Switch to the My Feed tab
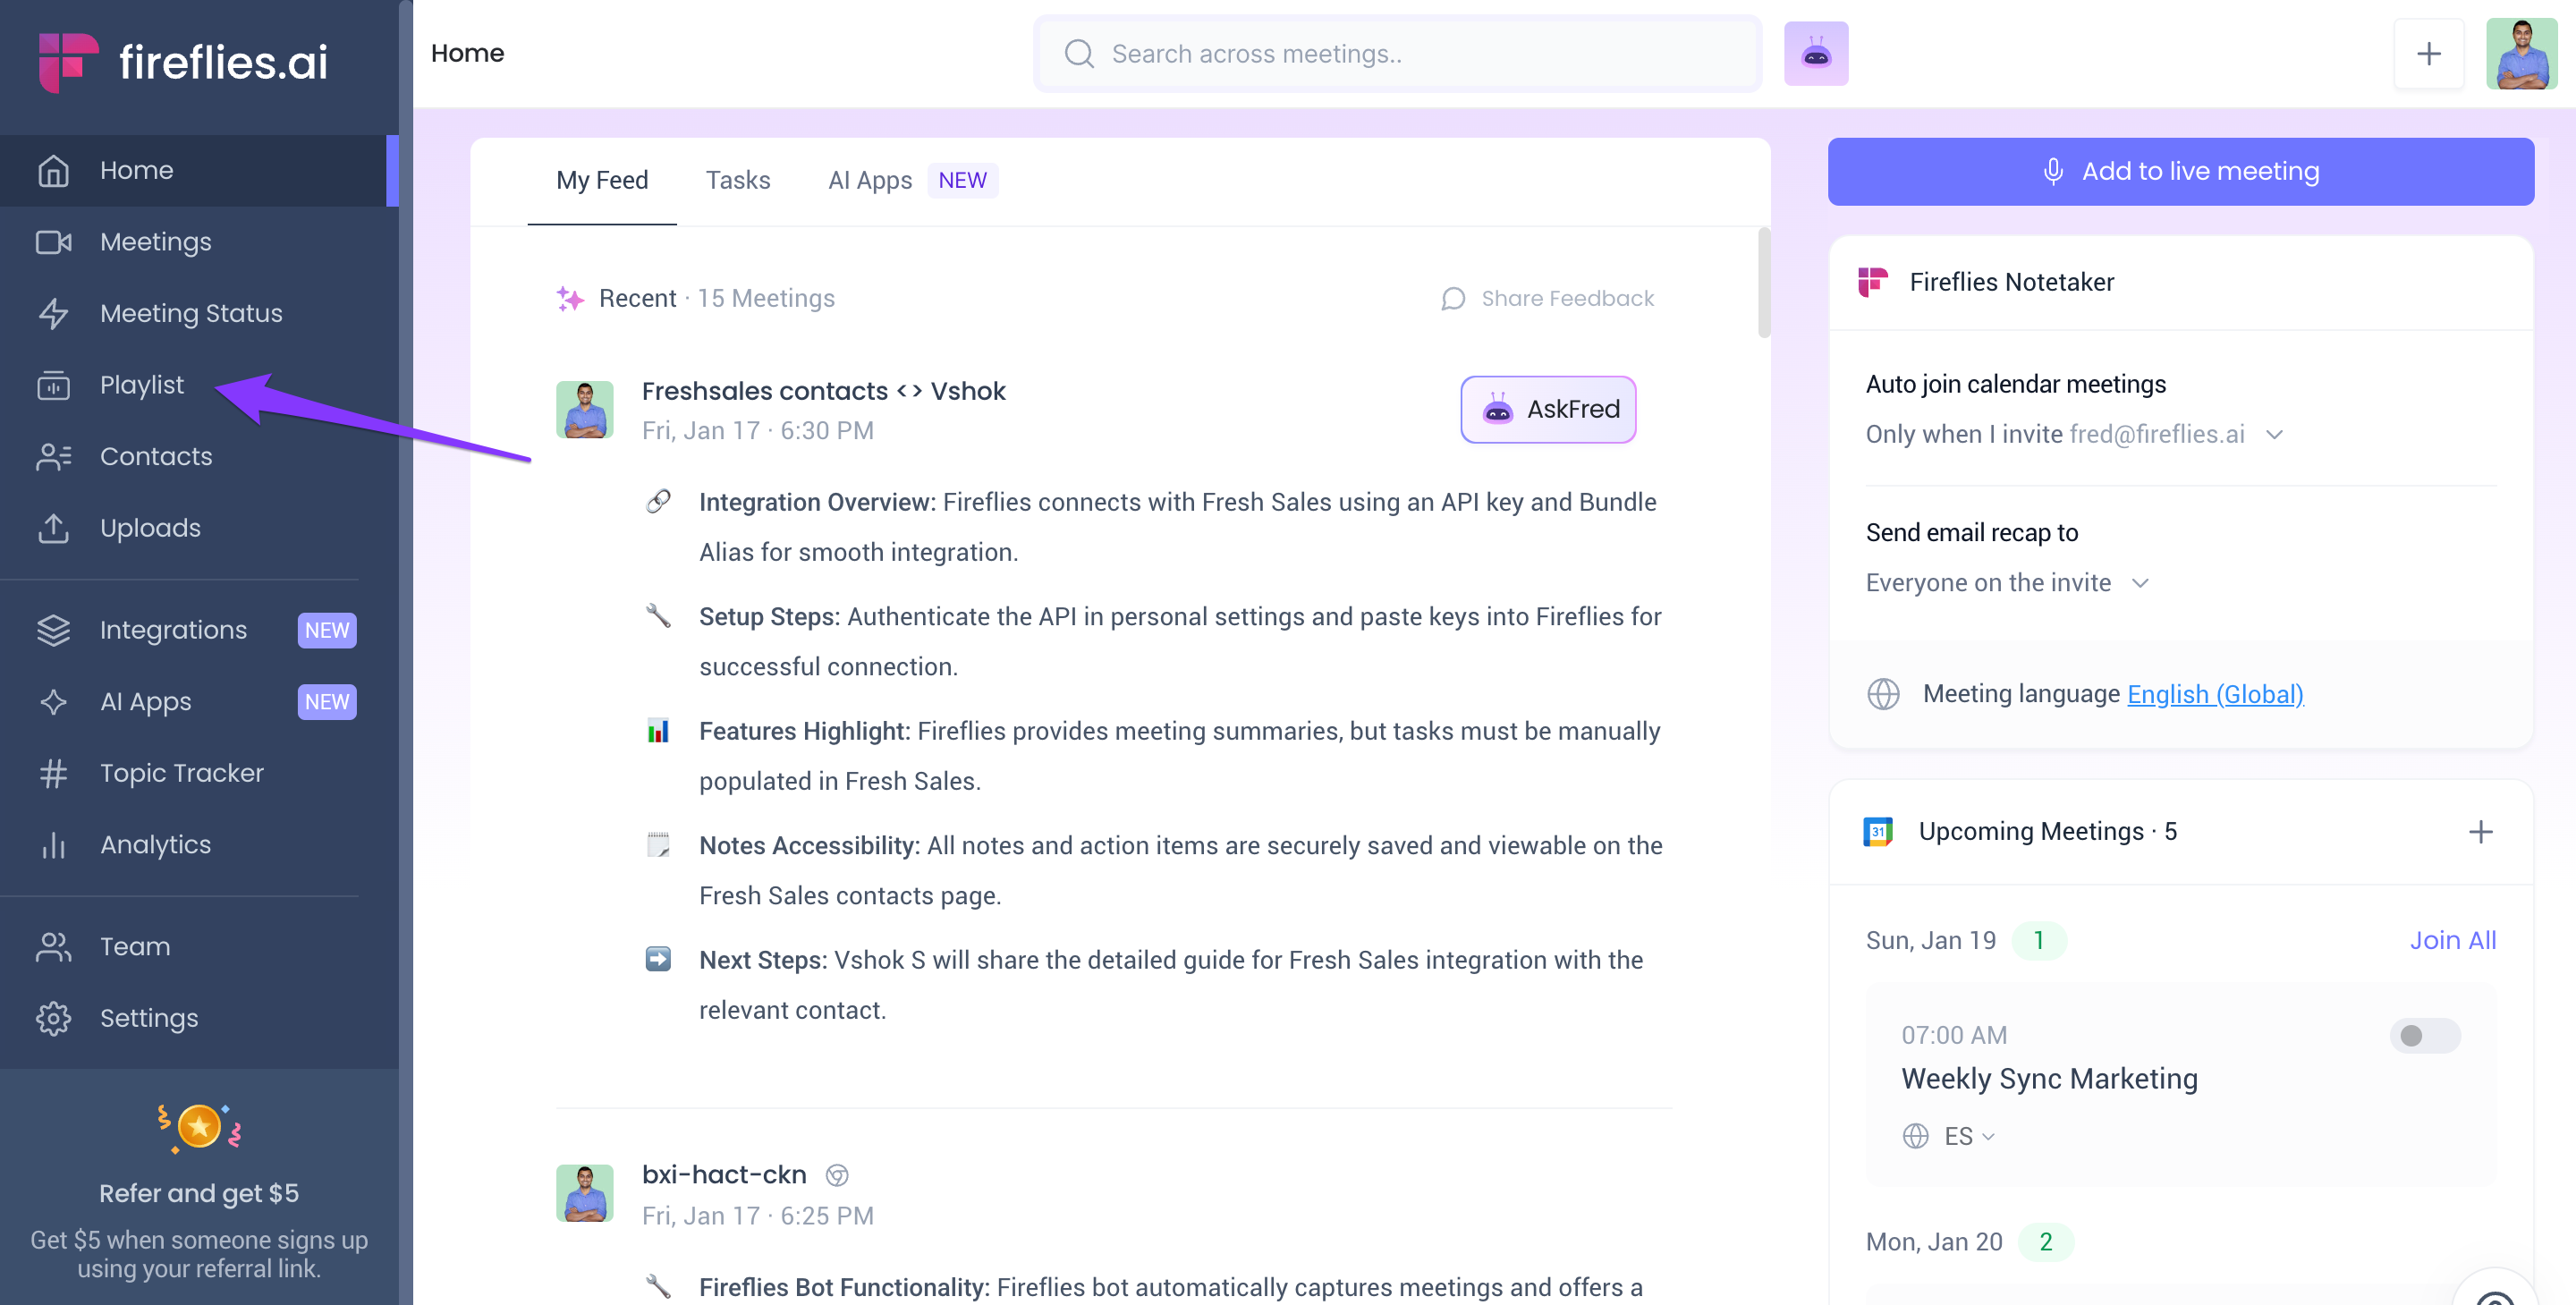This screenshot has height=1305, width=2576. (x=602, y=181)
